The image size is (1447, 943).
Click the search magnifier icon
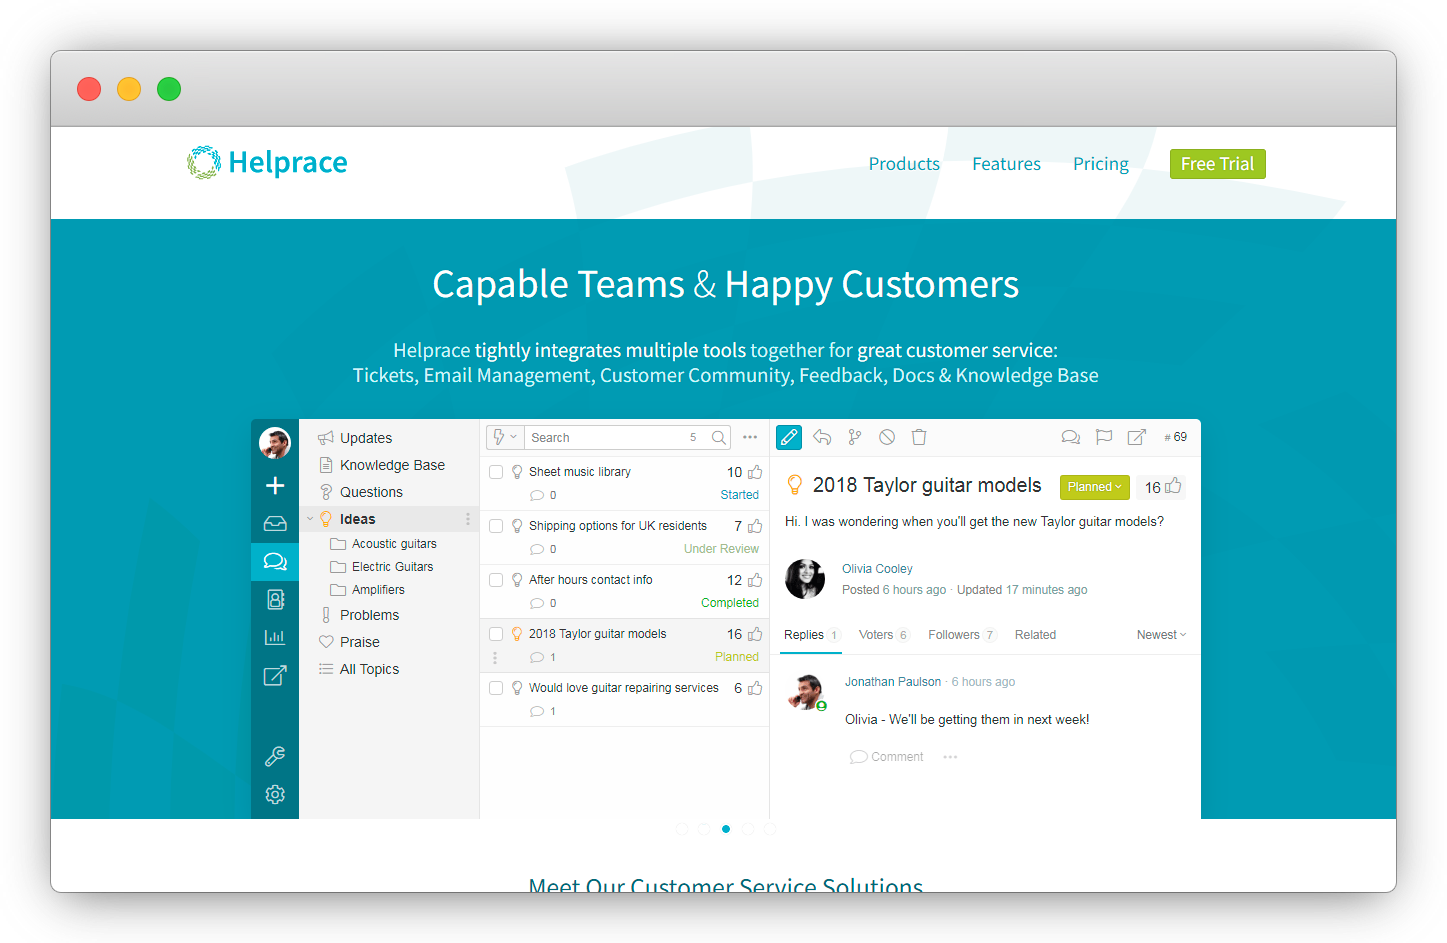pos(719,438)
